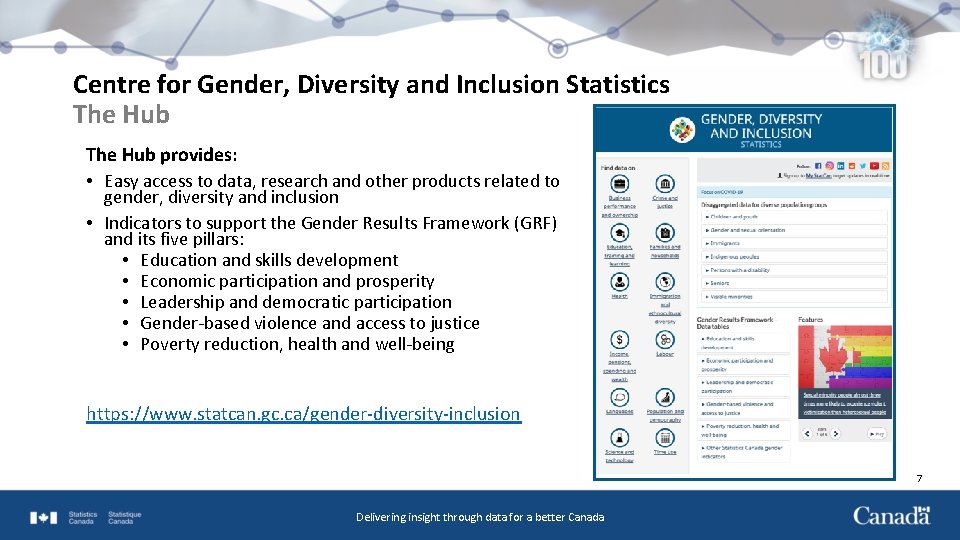Follow on Reddit icon
The width and height of the screenshot is (960, 540).
click(x=852, y=166)
